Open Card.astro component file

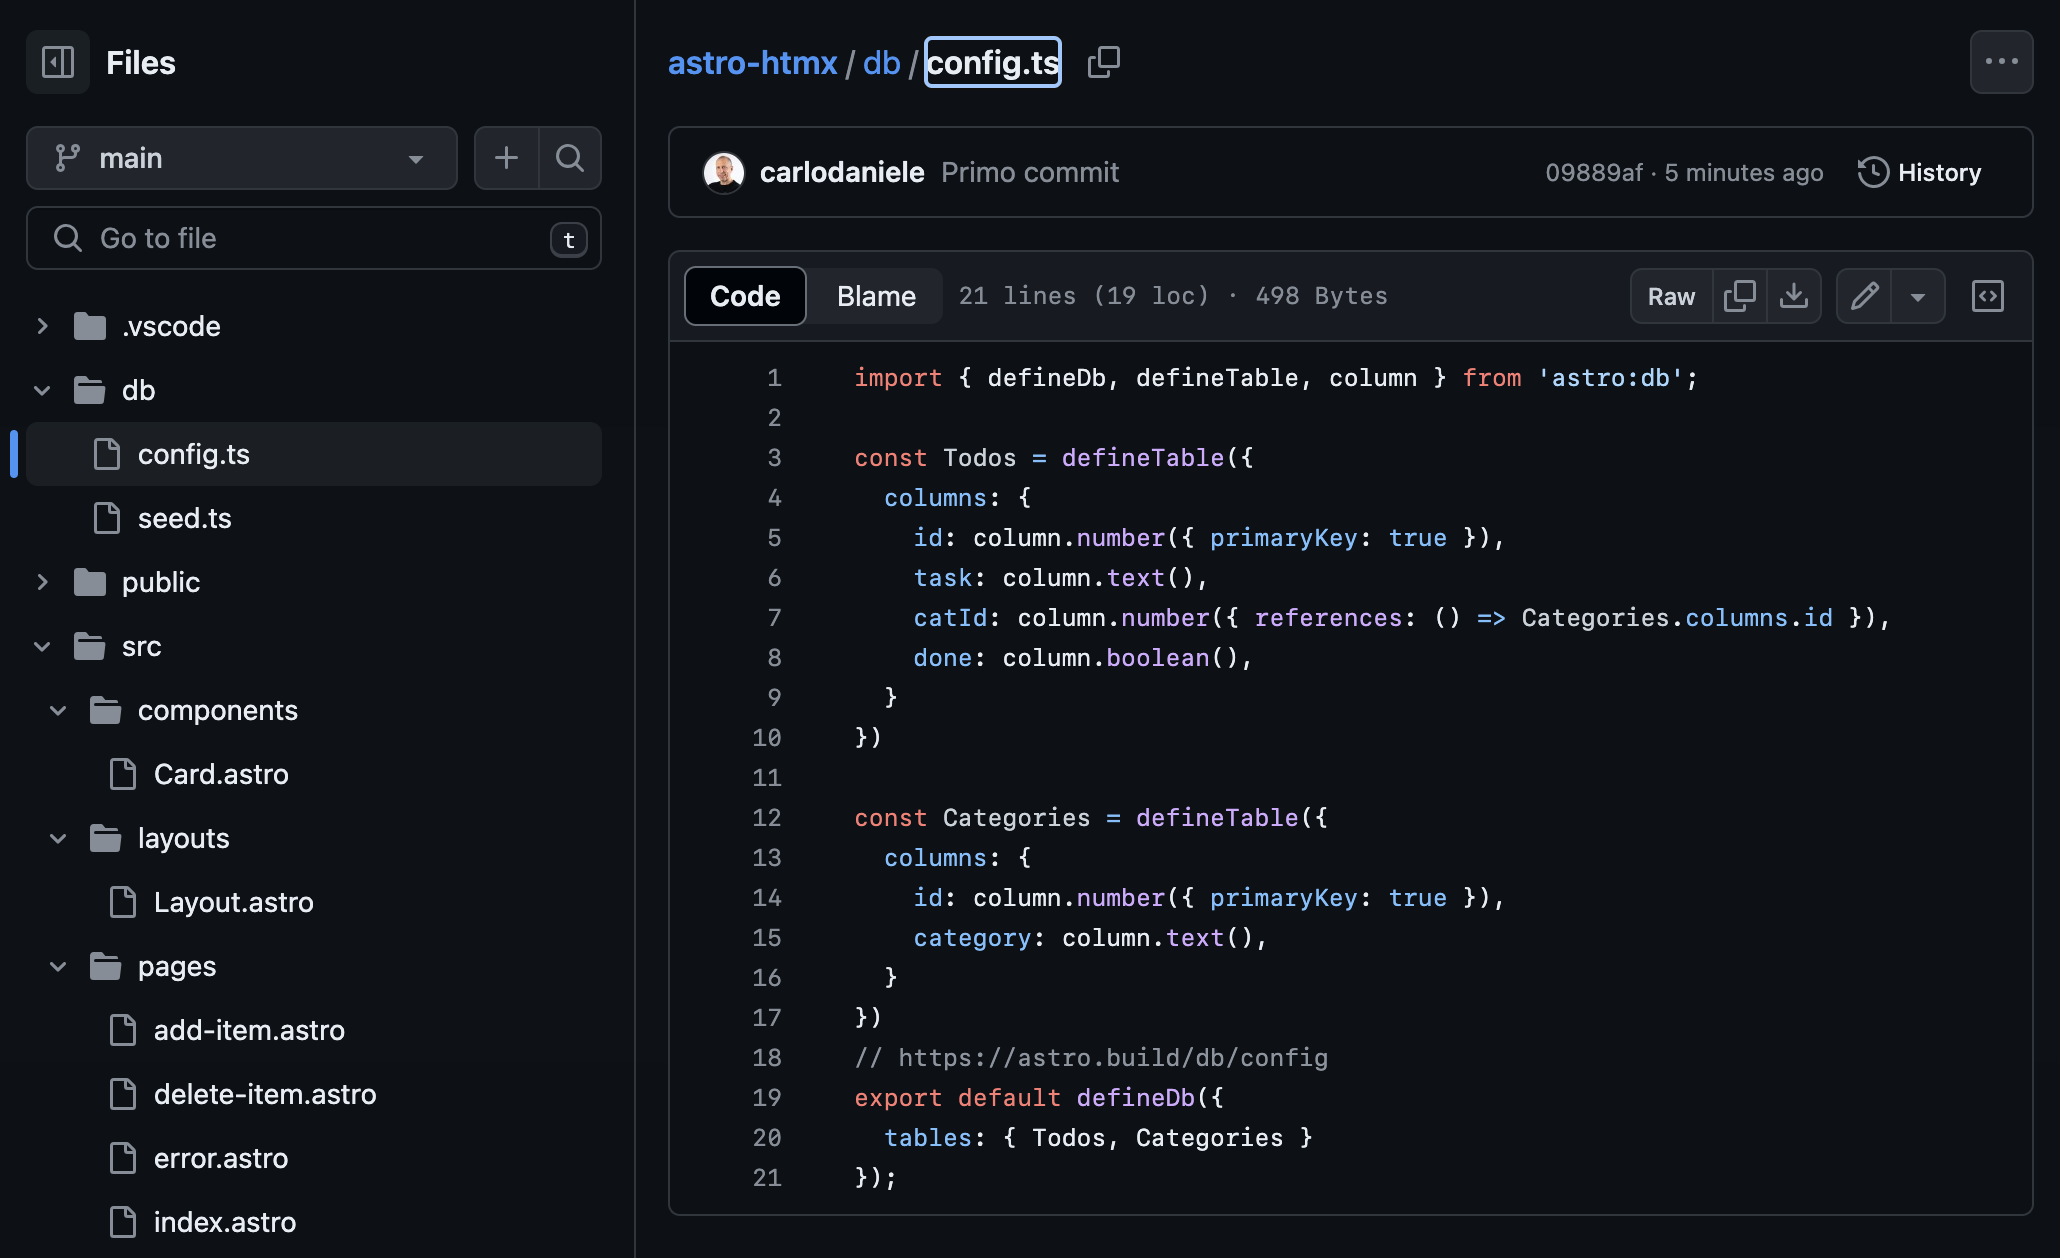tap(222, 772)
